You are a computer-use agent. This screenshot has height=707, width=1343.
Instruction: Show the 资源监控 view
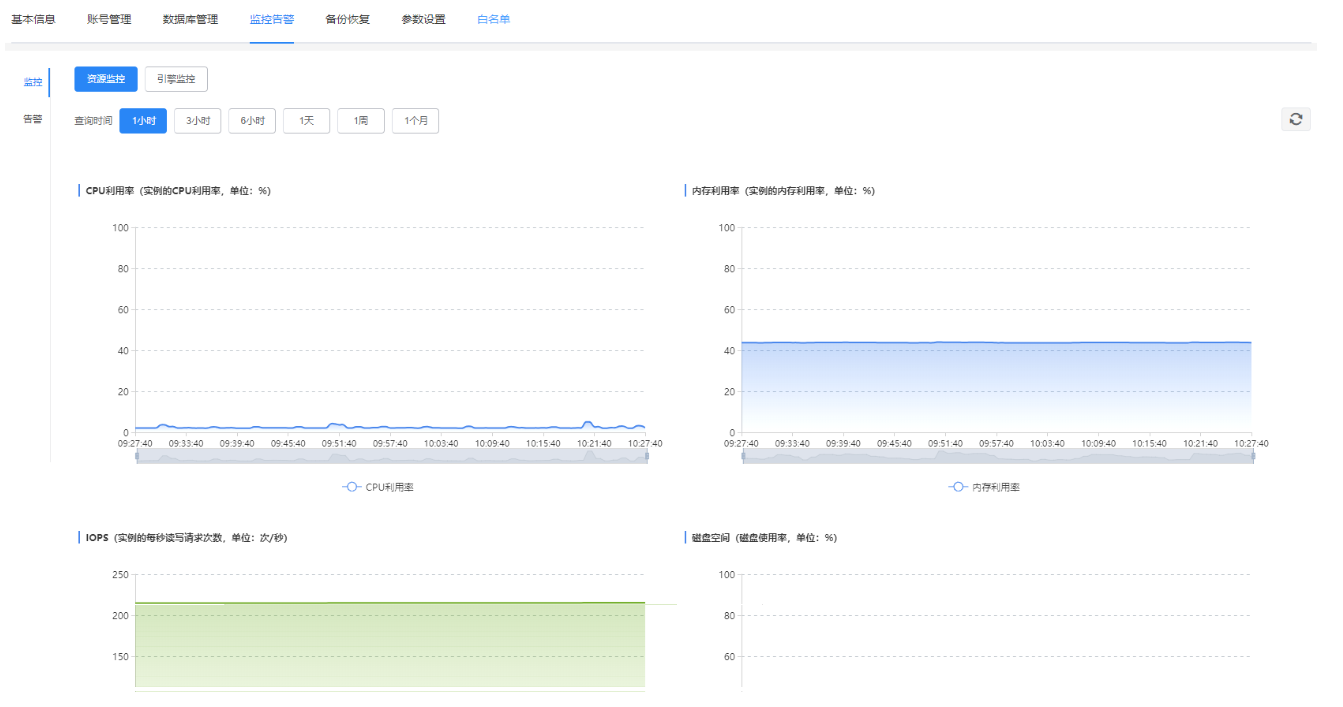[x=106, y=79]
